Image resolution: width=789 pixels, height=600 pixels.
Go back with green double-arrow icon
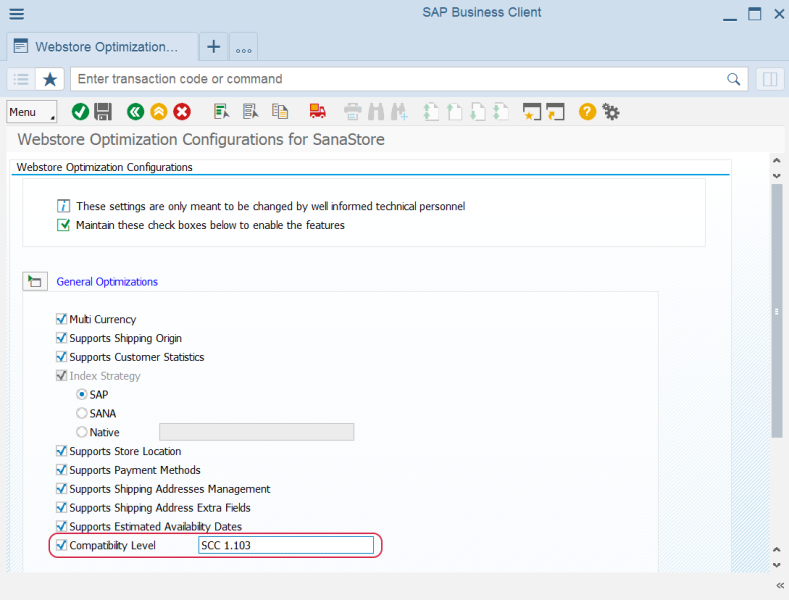point(135,112)
